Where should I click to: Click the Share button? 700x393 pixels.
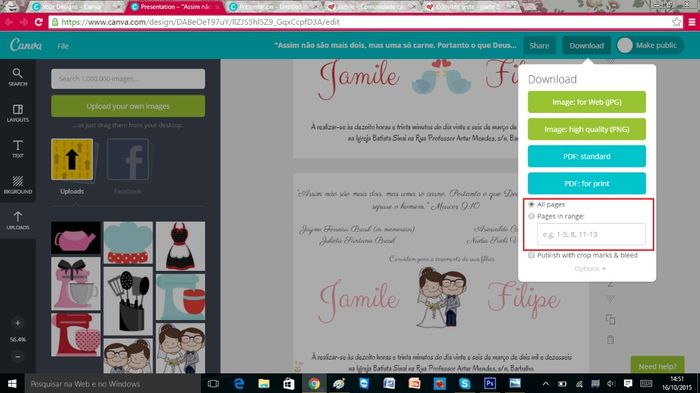pos(539,46)
